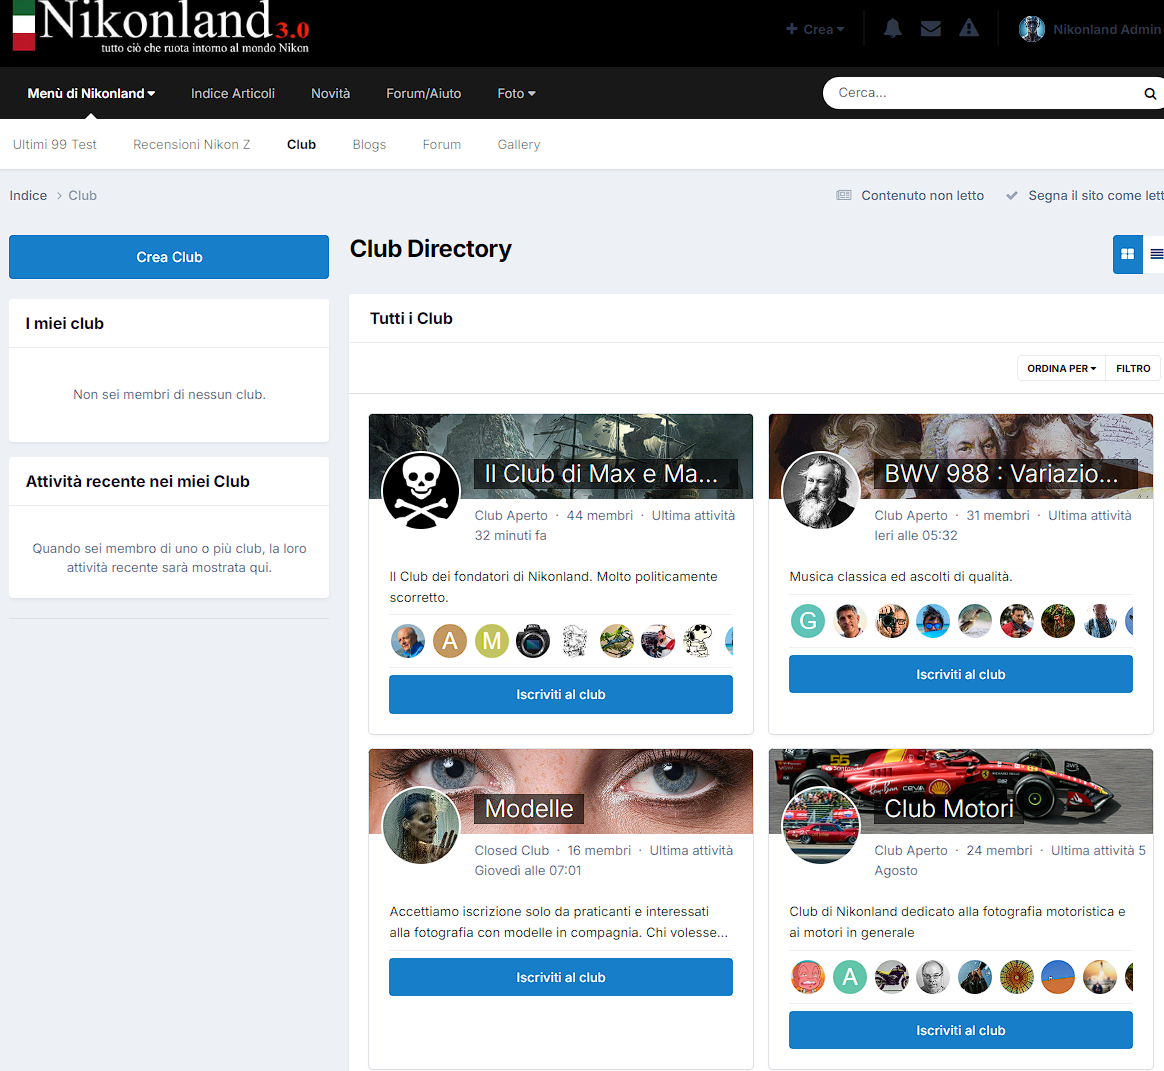1164x1071 pixels.
Task: Switch to Recensioni Nikon Z tab
Action: 192,145
